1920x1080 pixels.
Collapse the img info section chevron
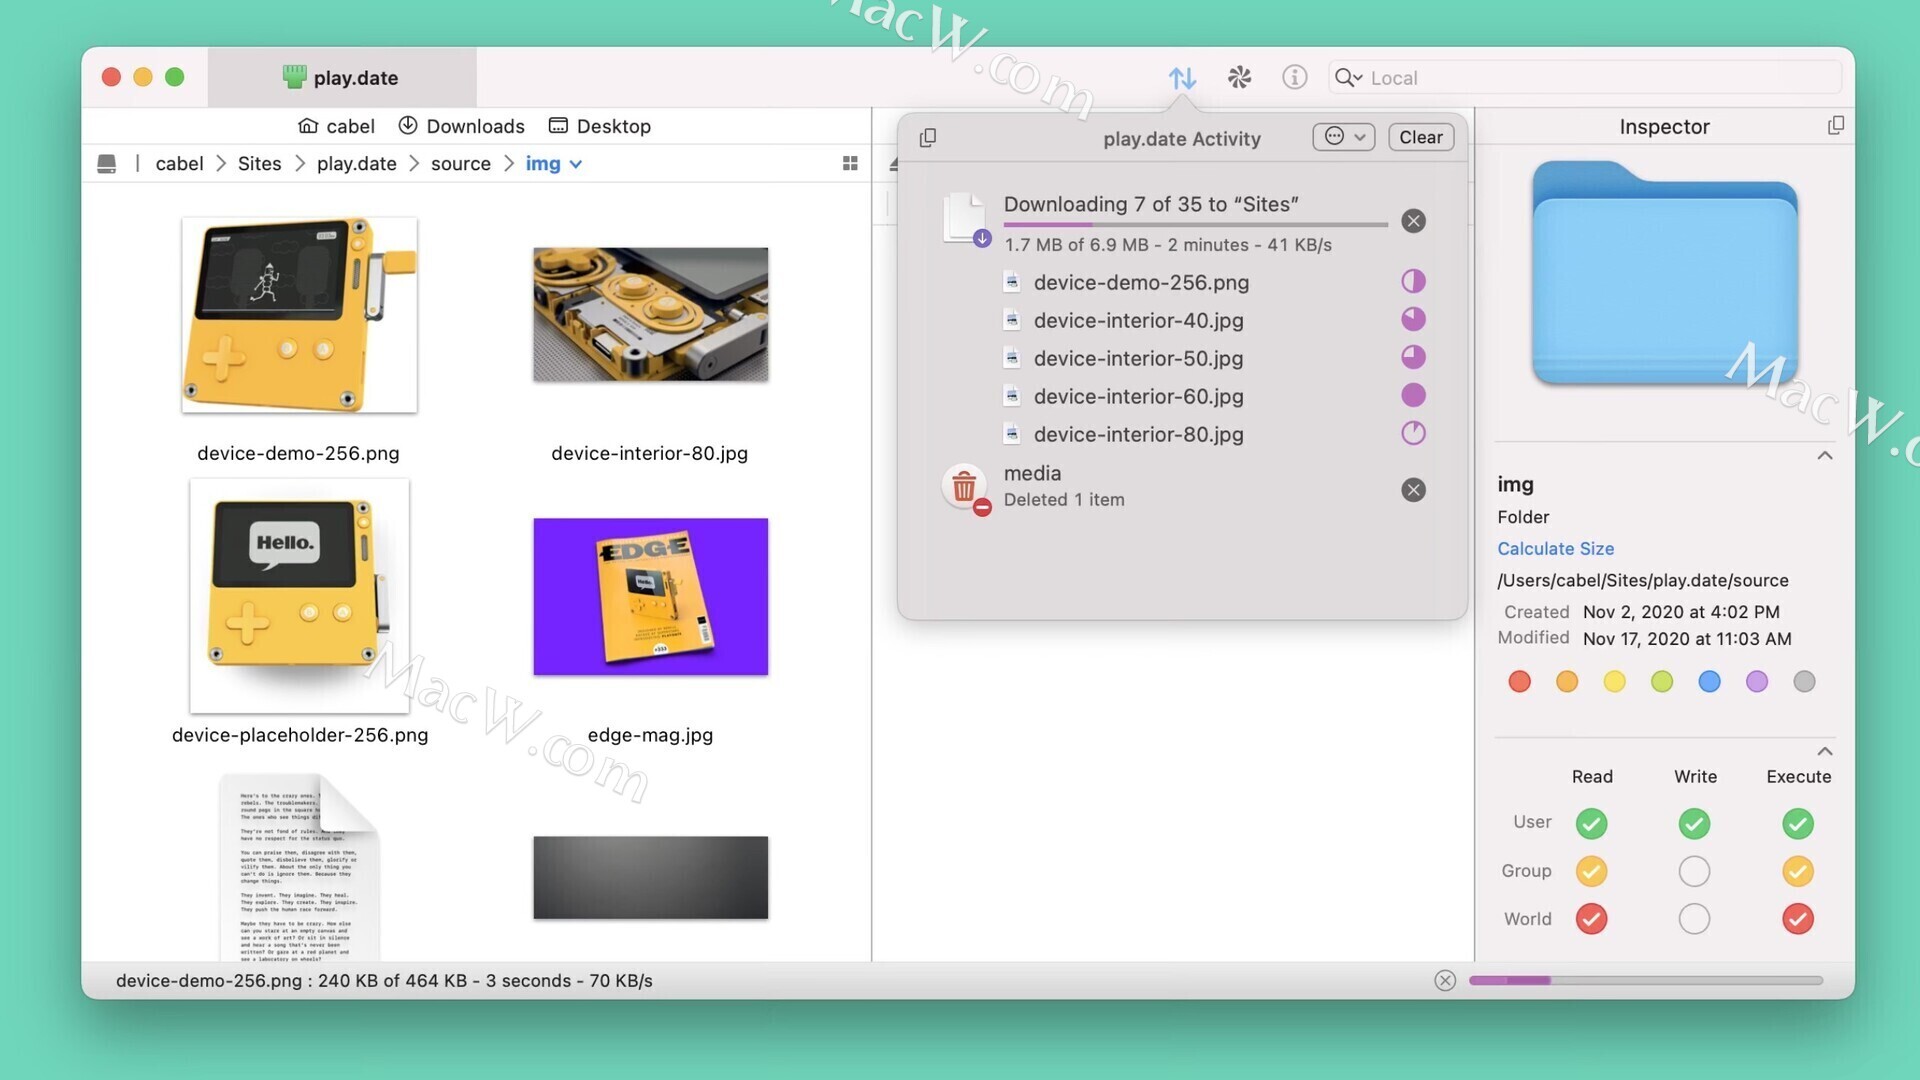point(1825,456)
